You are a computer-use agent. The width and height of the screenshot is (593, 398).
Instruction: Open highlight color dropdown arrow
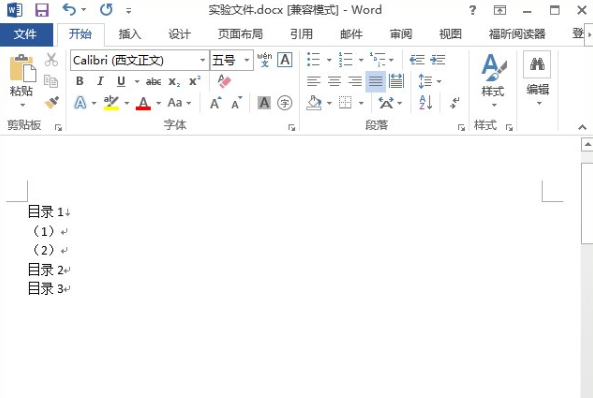[x=126, y=103]
